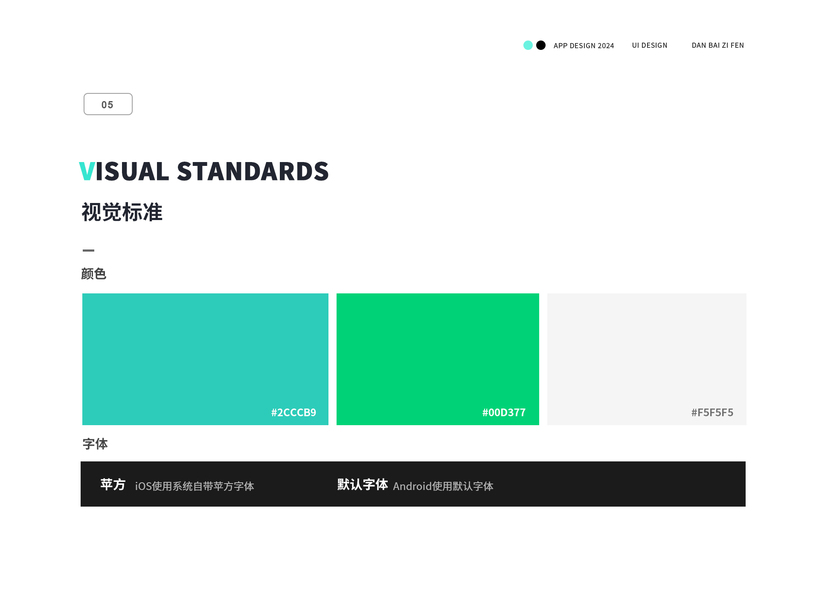Click the cyan dot in the header
The image size is (819, 600).
(x=528, y=45)
